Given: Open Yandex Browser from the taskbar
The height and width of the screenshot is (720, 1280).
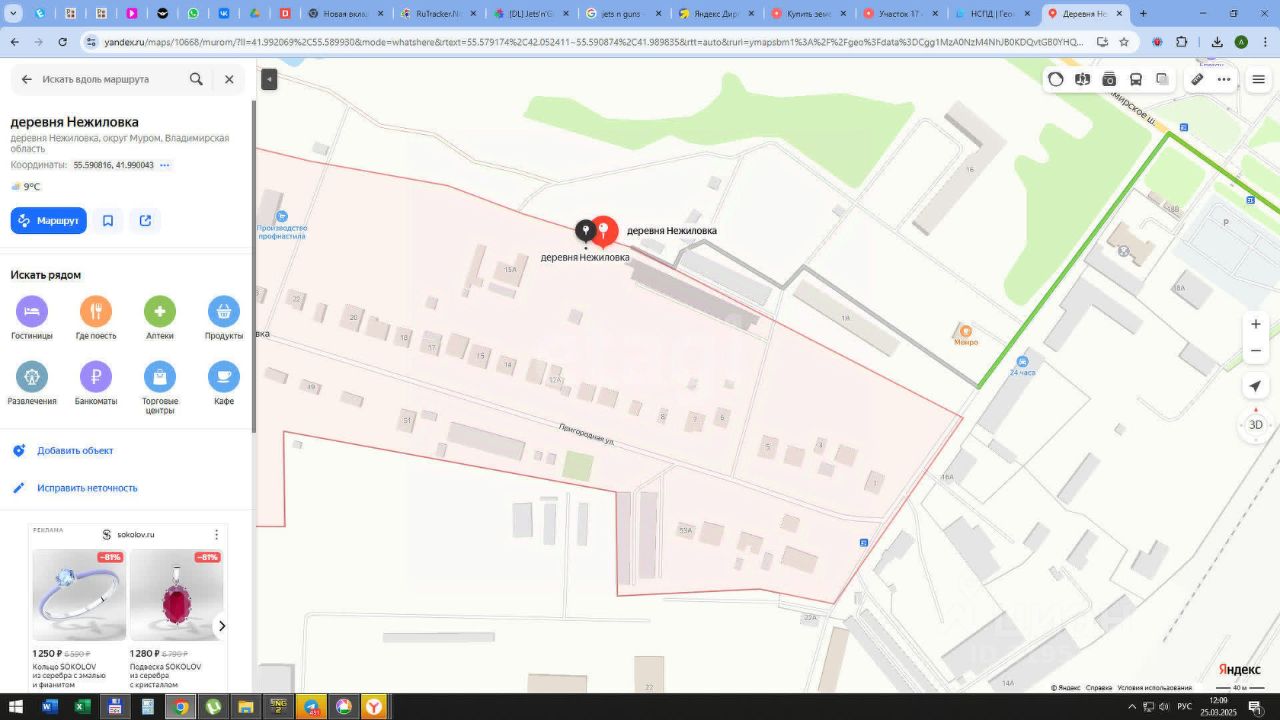Looking at the screenshot, I should 373,707.
